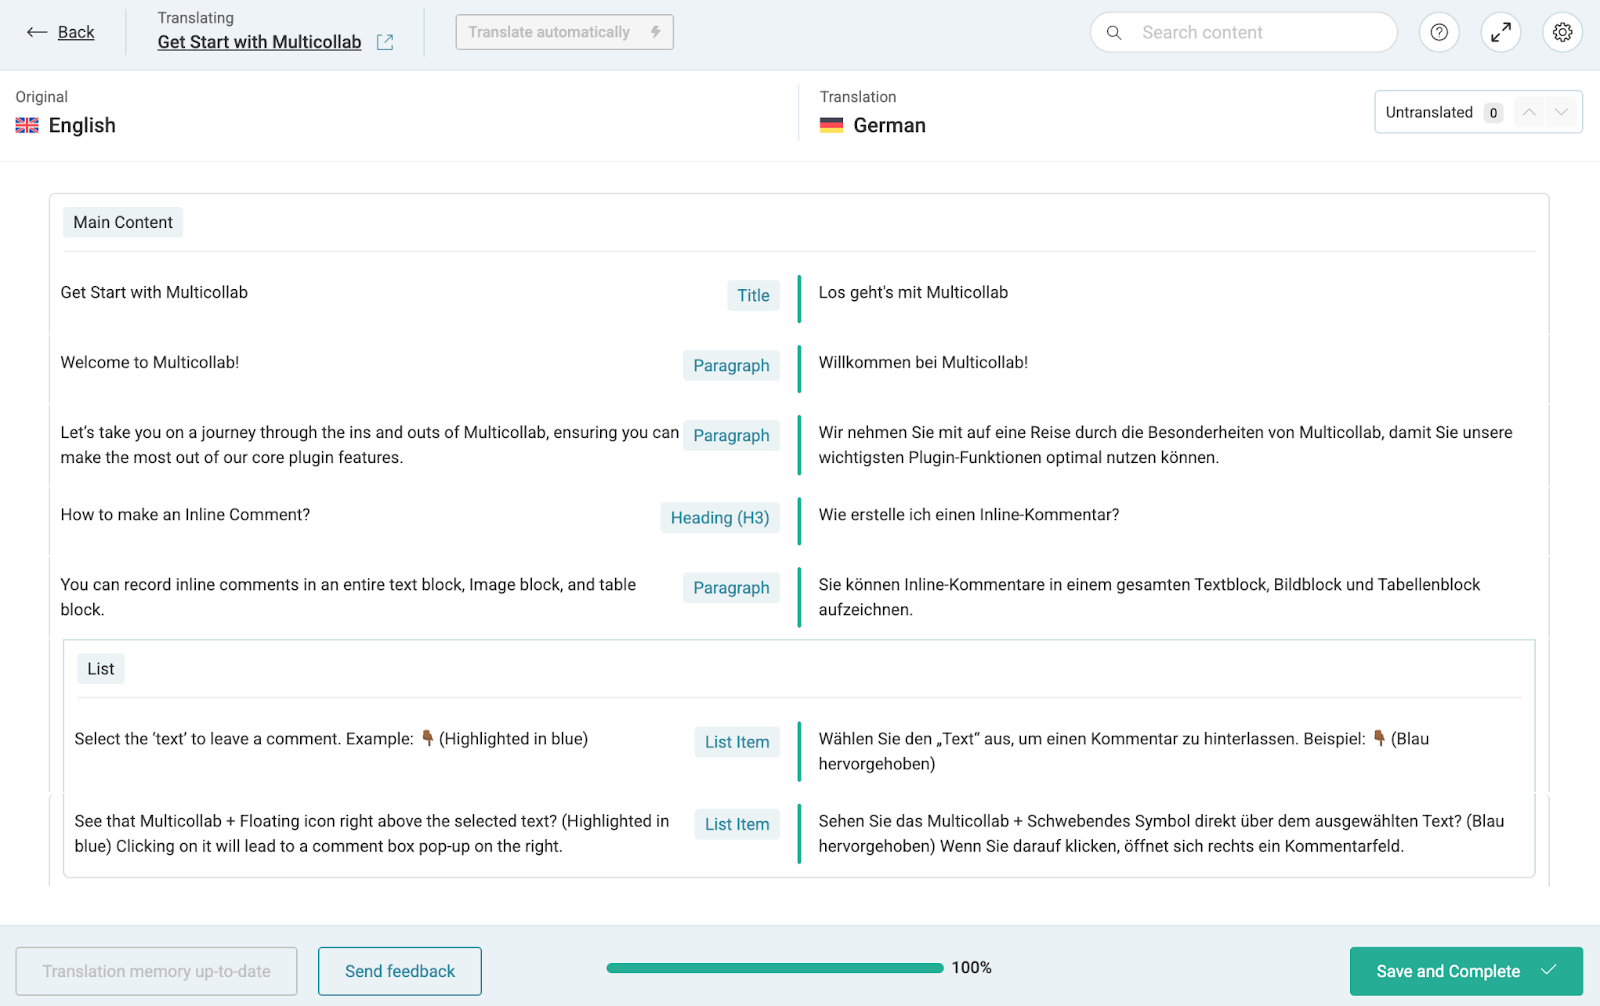Click the German language label

(x=889, y=125)
